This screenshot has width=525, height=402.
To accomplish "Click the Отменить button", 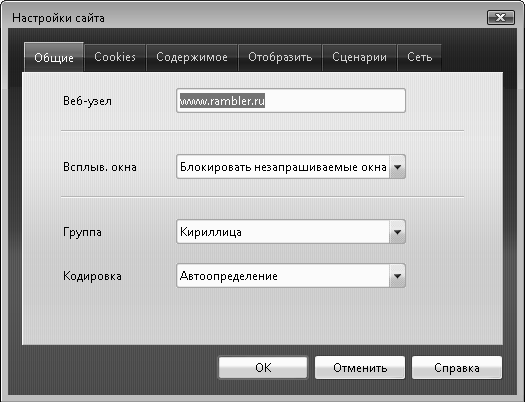I will (360, 368).
